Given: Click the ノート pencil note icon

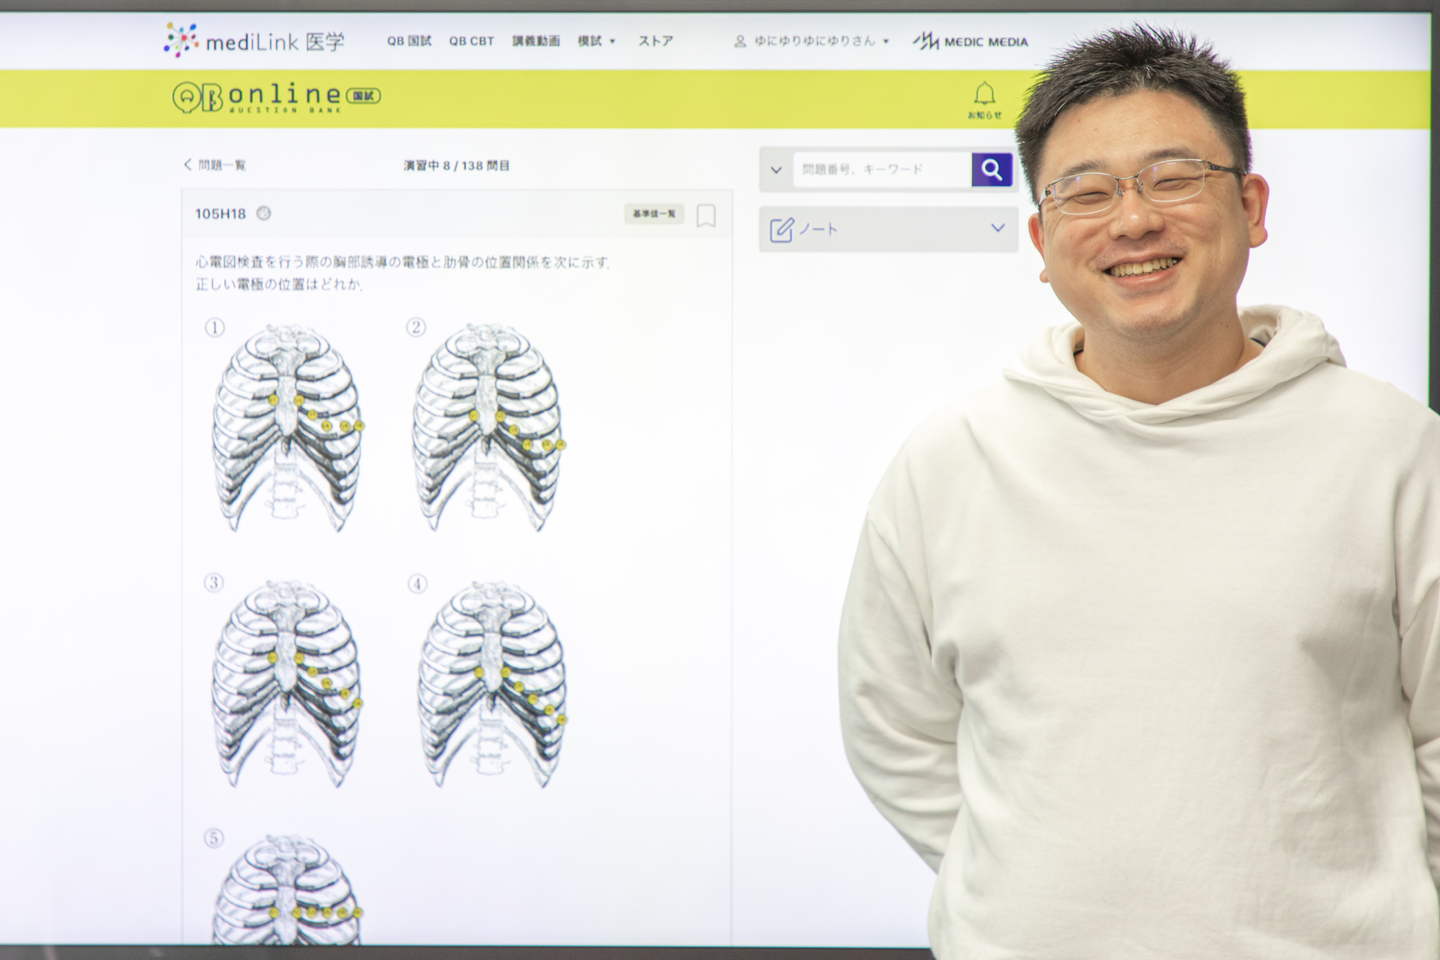Looking at the screenshot, I should 781,229.
